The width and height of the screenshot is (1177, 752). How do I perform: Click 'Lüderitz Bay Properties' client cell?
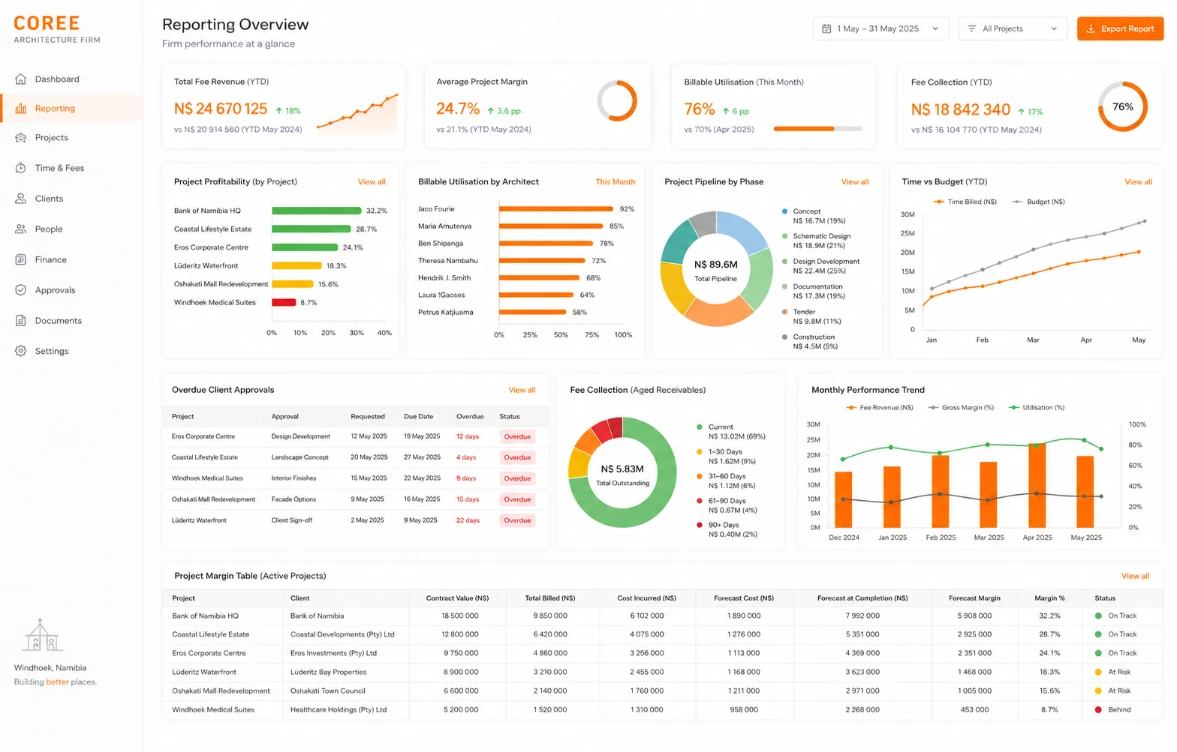click(329, 672)
